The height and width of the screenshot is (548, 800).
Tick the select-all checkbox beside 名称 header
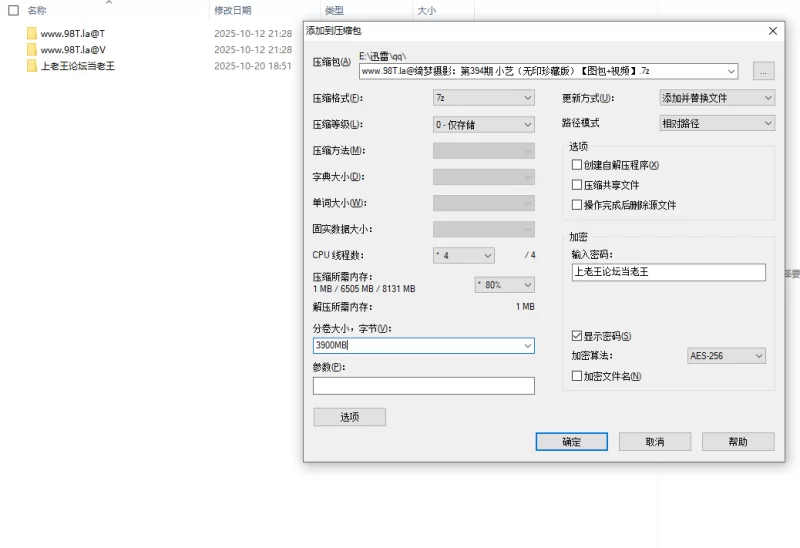pos(14,10)
